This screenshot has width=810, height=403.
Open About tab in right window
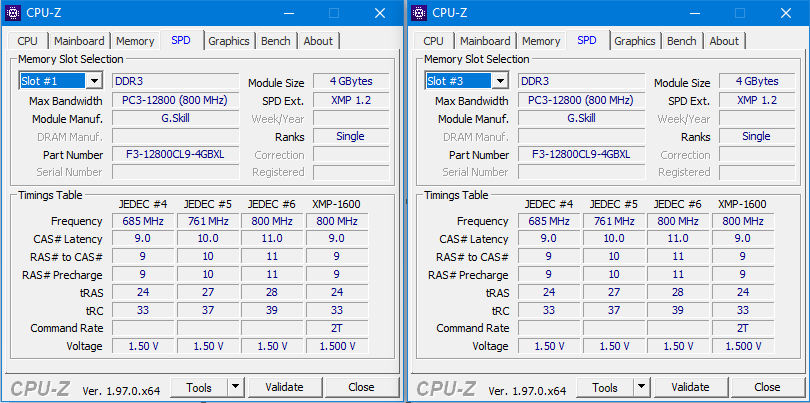tap(724, 41)
